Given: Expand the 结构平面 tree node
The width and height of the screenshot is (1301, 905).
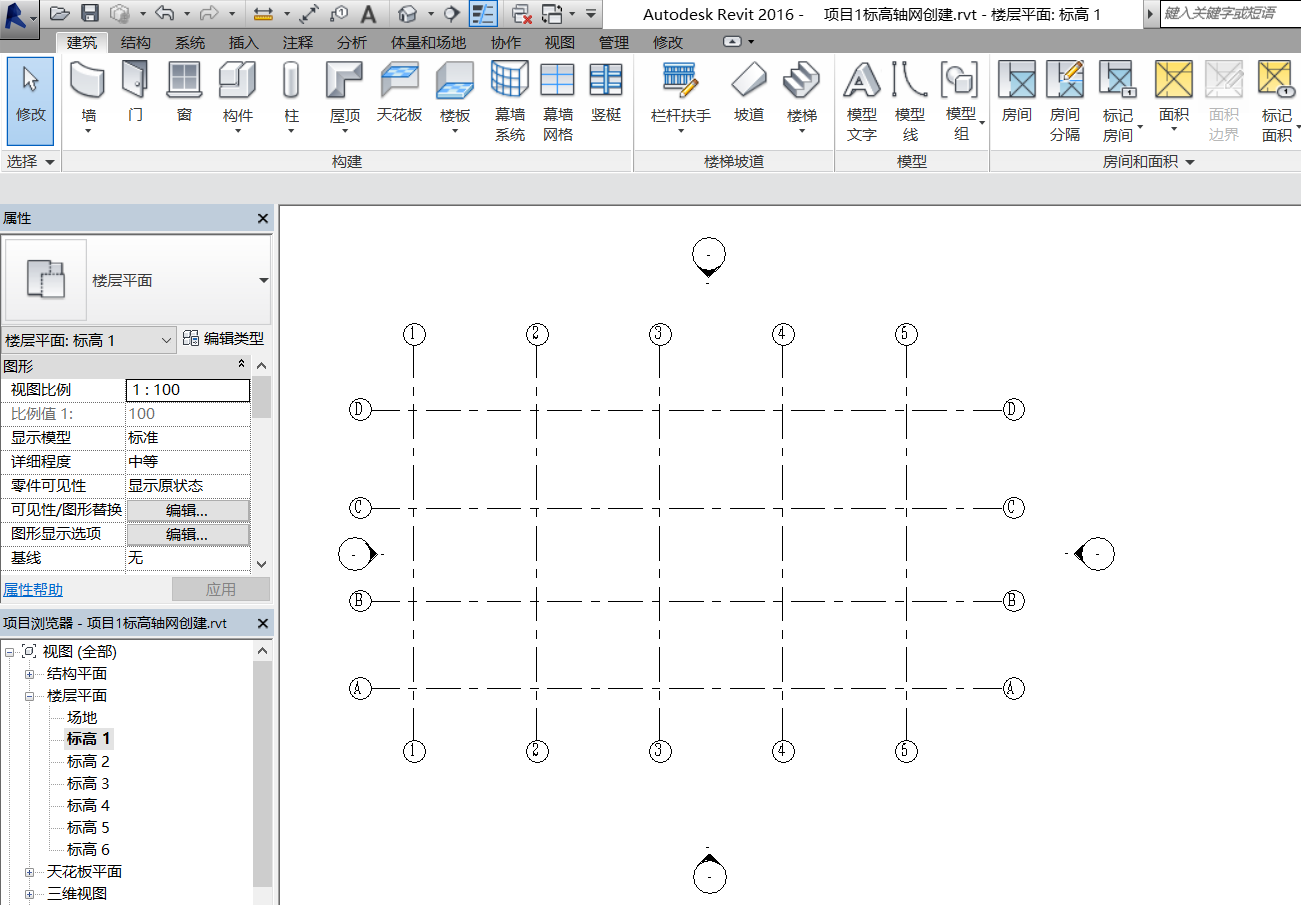Looking at the screenshot, I should click(x=29, y=674).
